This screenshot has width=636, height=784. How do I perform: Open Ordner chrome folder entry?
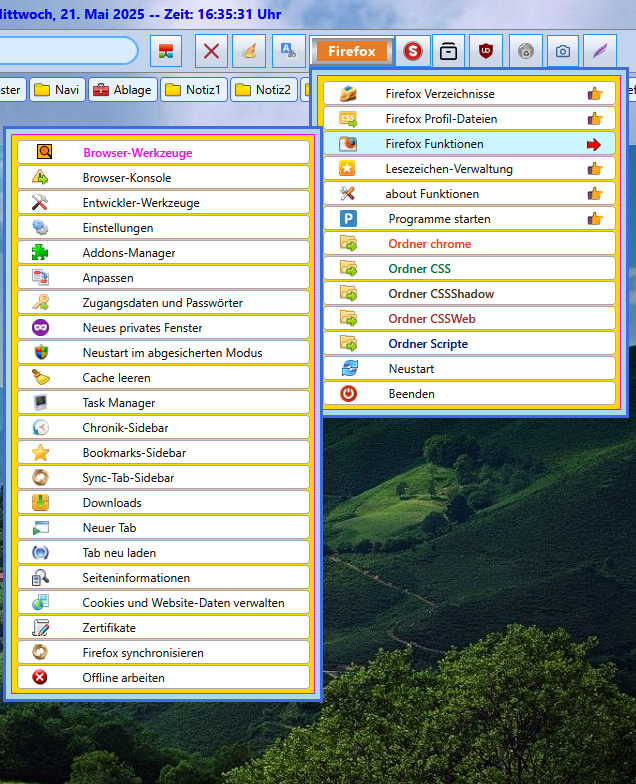click(x=469, y=244)
